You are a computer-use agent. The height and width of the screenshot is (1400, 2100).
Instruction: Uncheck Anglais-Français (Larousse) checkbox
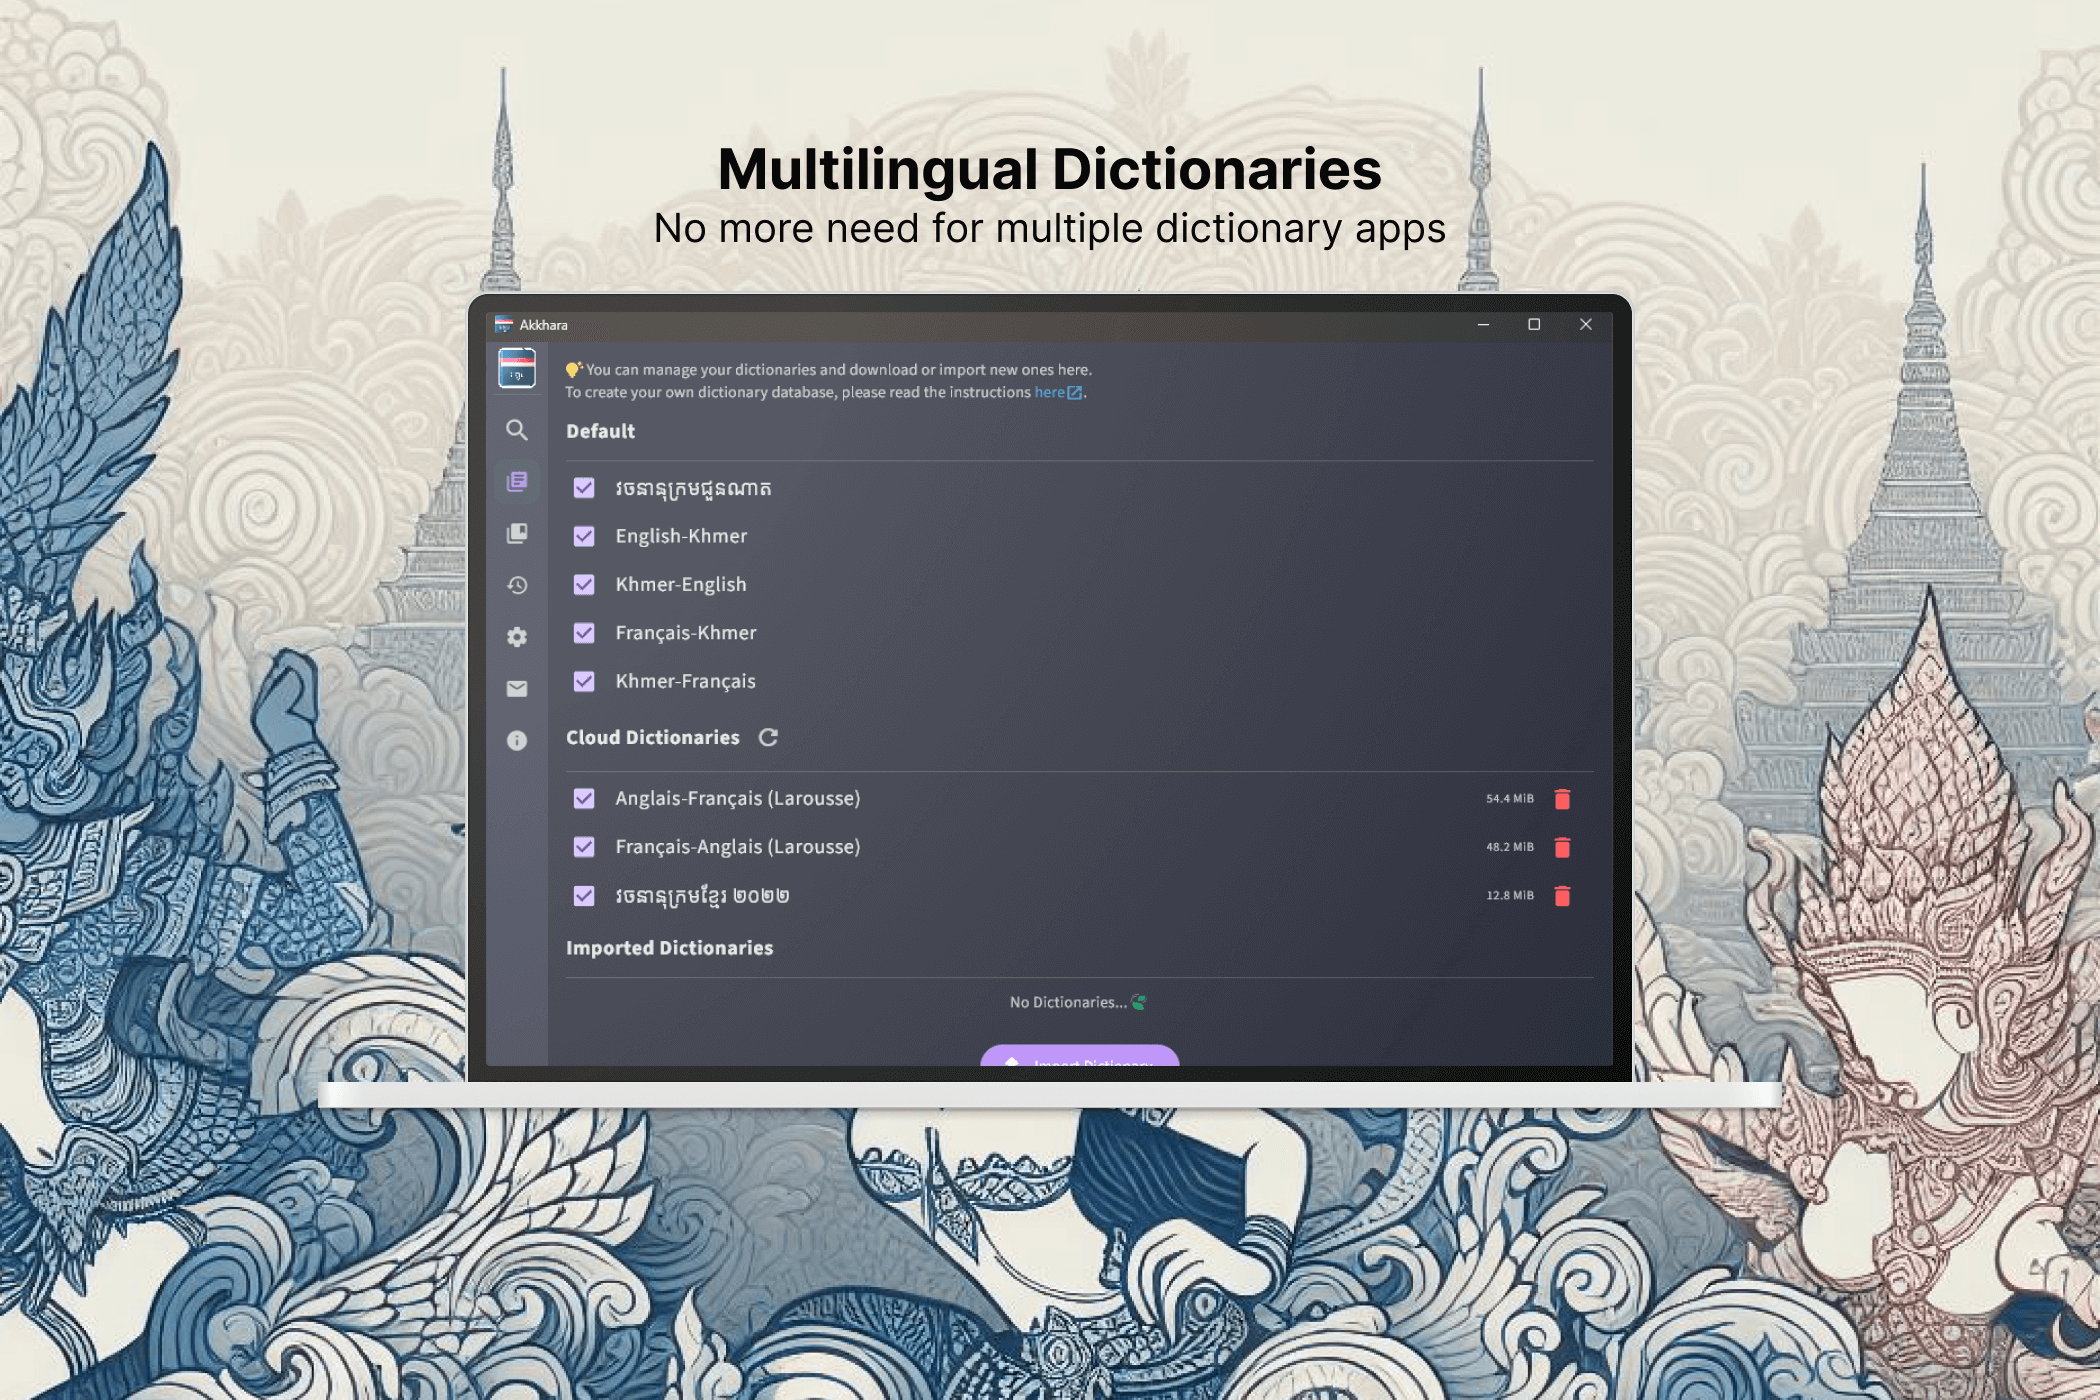(584, 799)
